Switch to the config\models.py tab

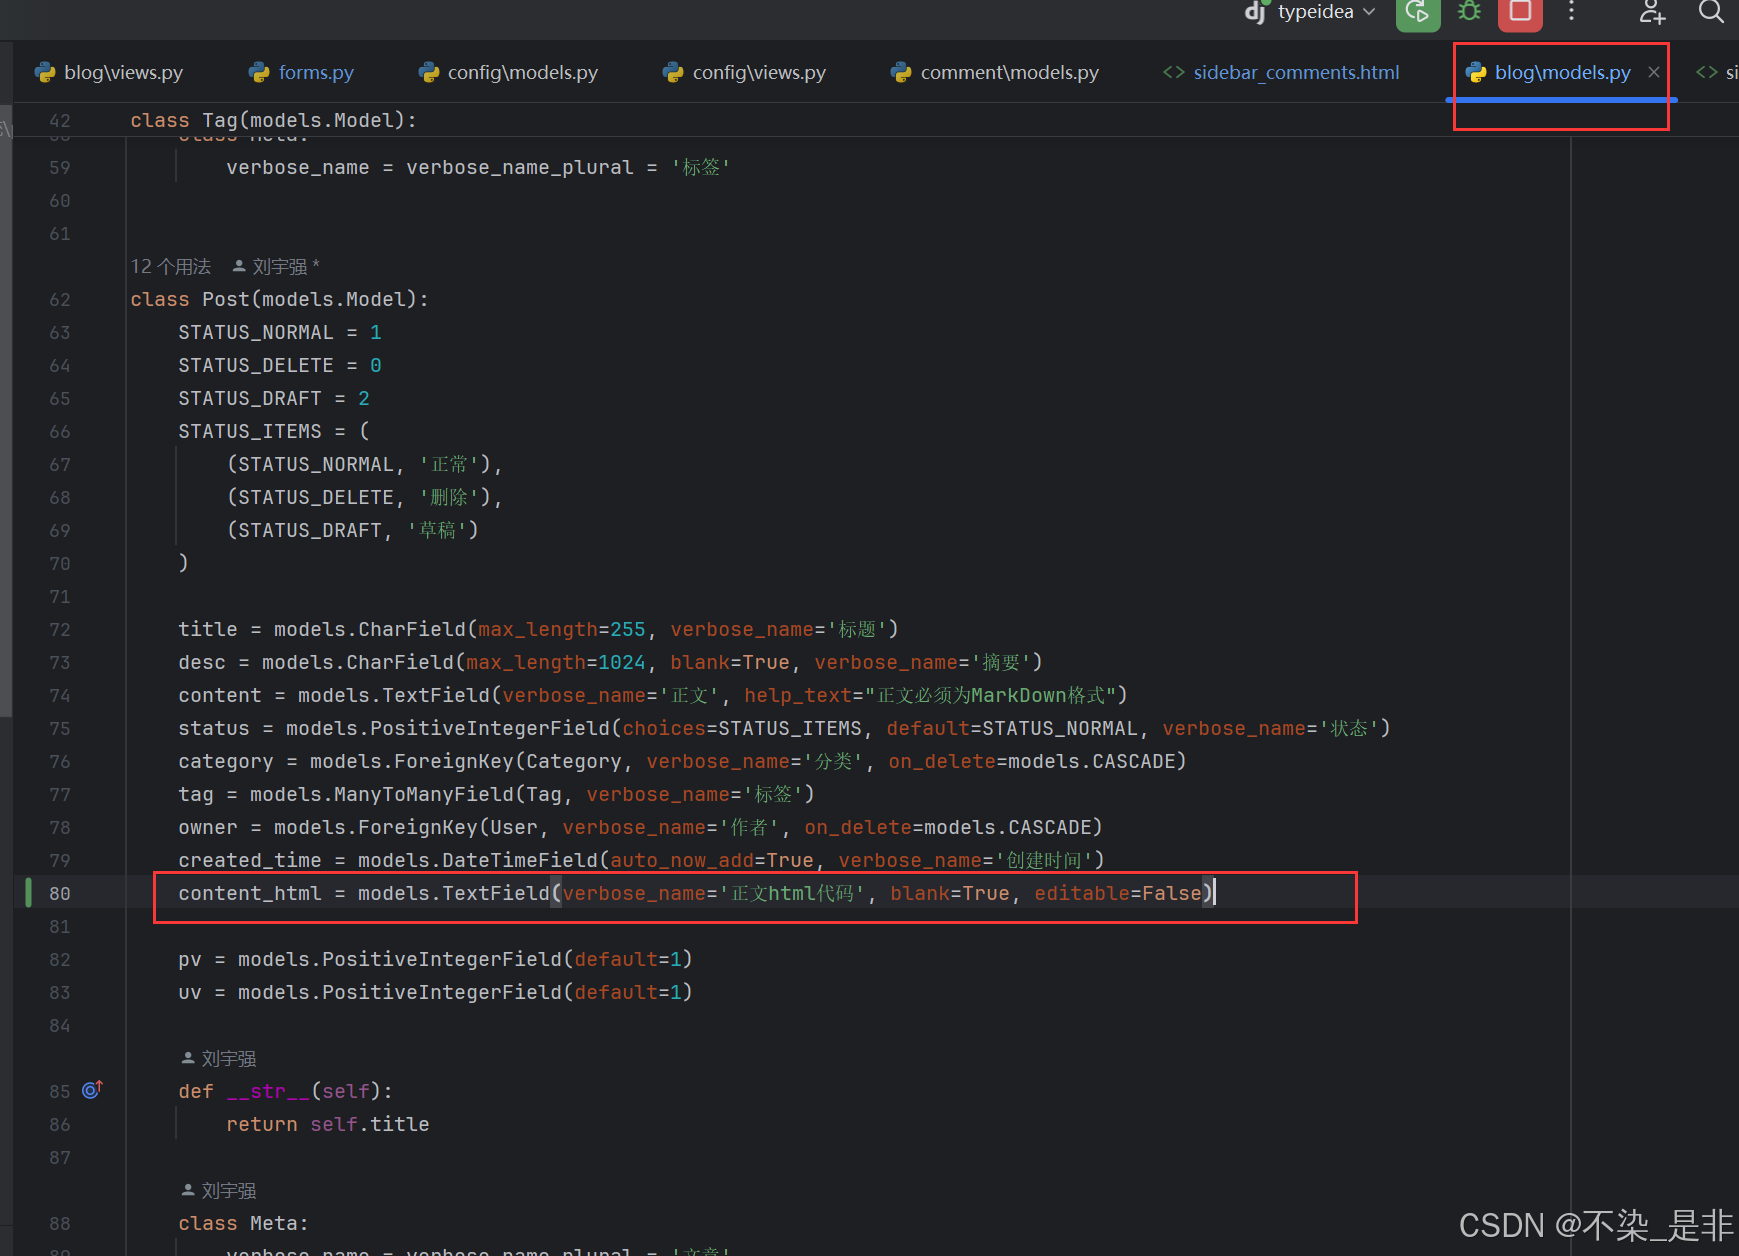[x=508, y=72]
